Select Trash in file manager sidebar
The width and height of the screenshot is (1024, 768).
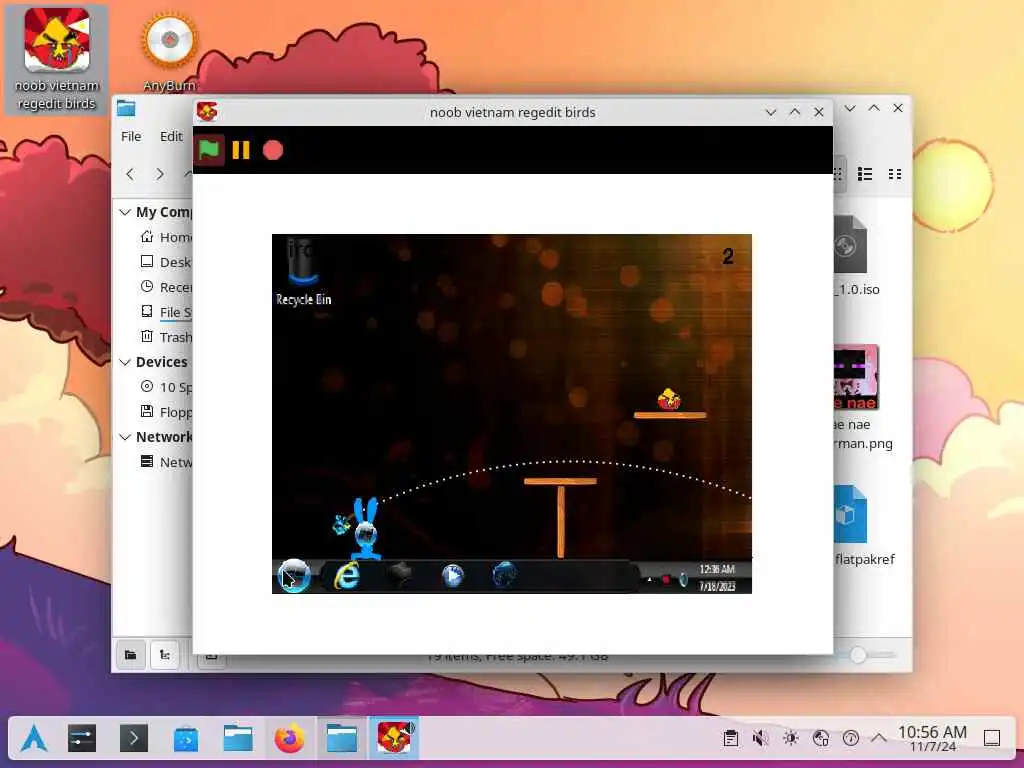166,337
